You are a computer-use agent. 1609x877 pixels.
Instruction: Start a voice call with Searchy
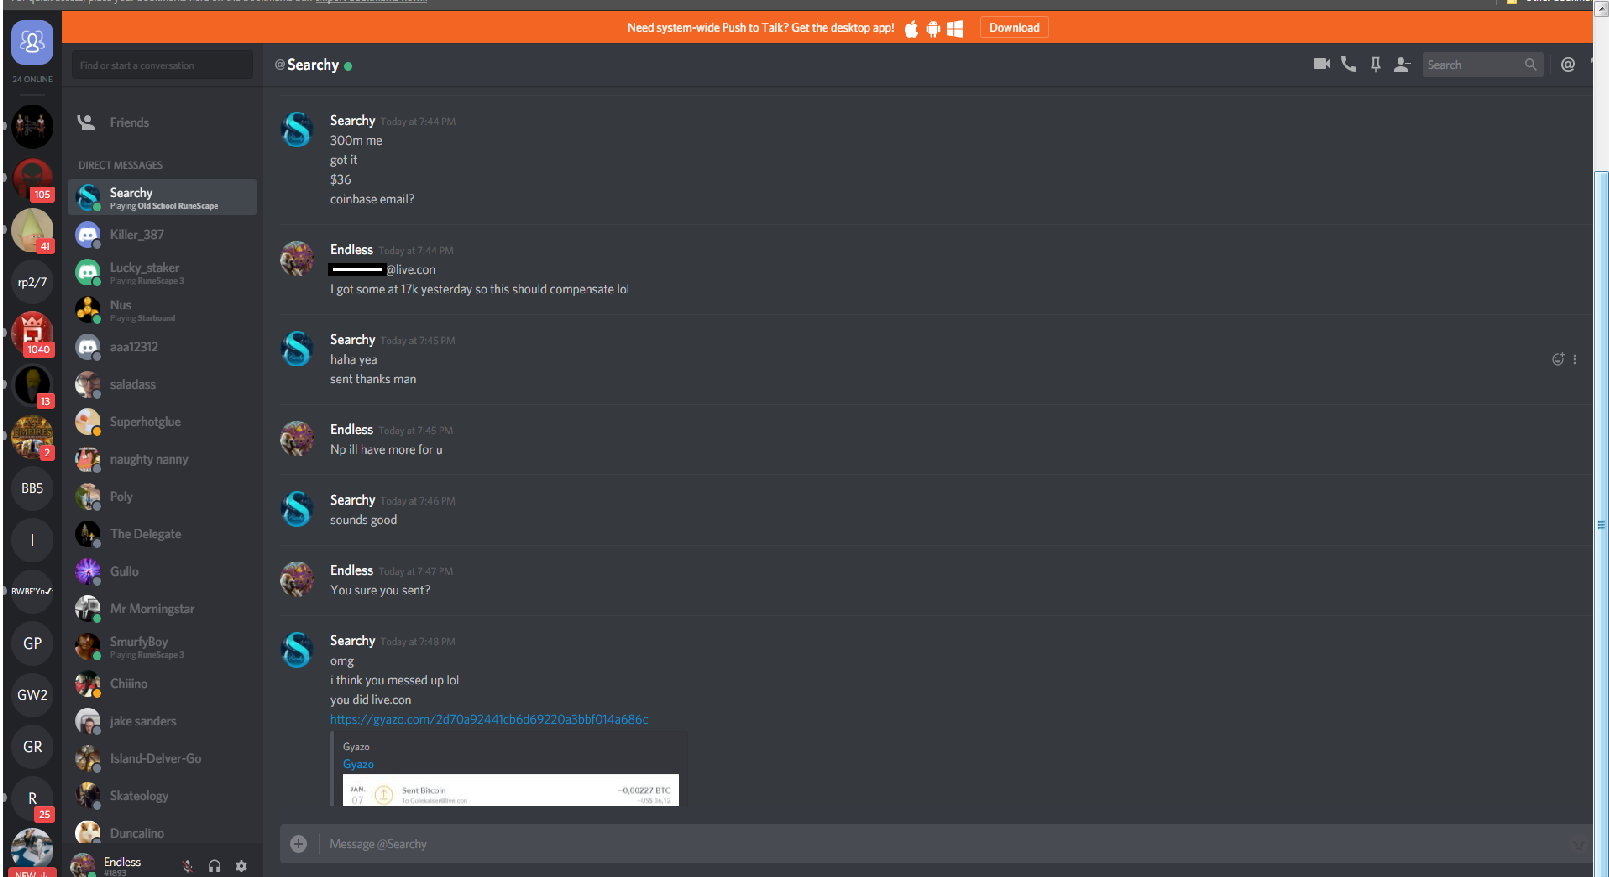[1348, 64]
